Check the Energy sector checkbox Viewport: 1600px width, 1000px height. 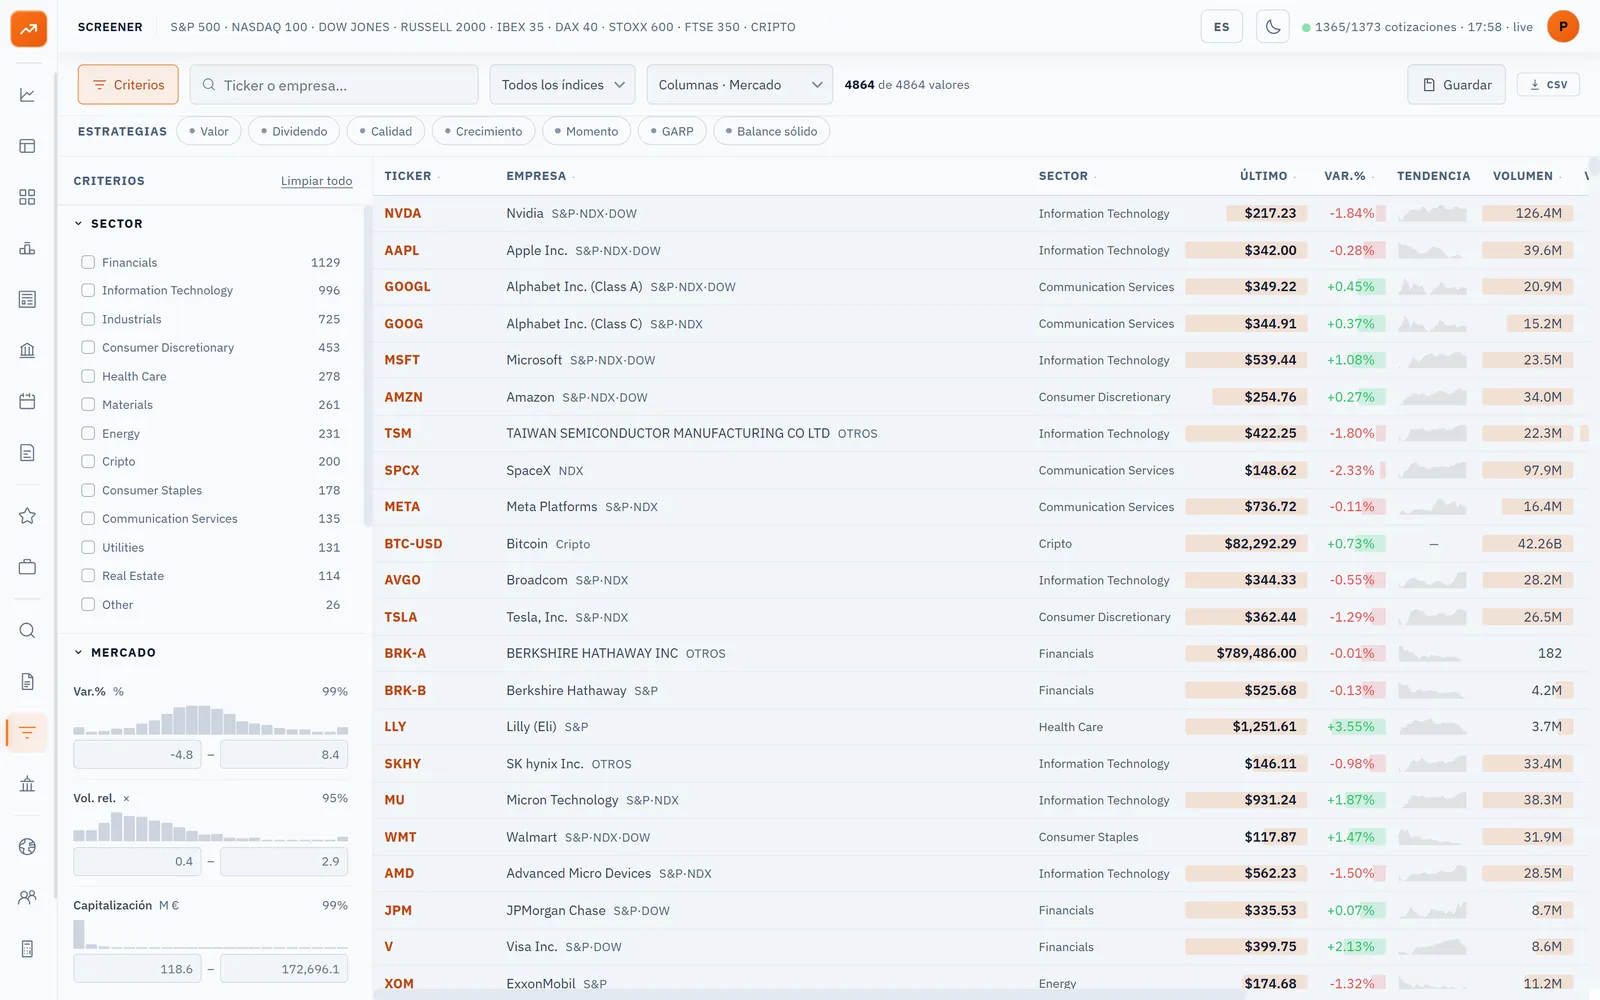[88, 433]
